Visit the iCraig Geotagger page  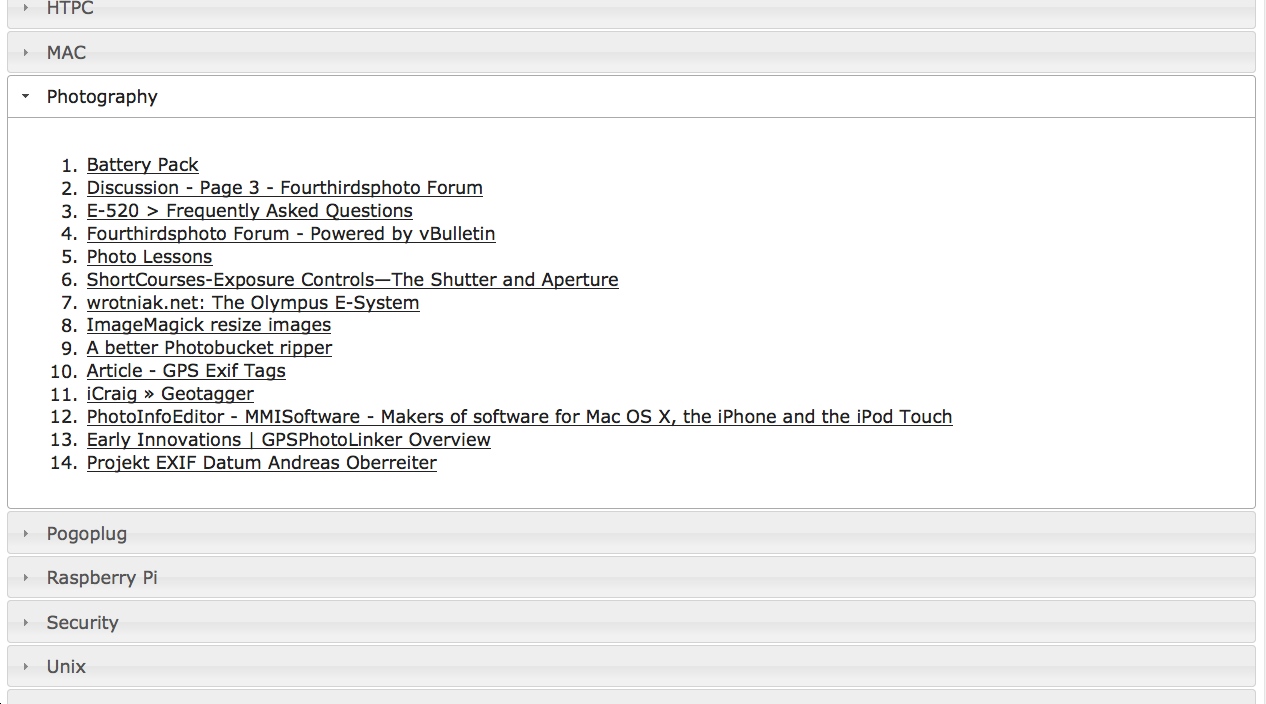[x=170, y=393]
